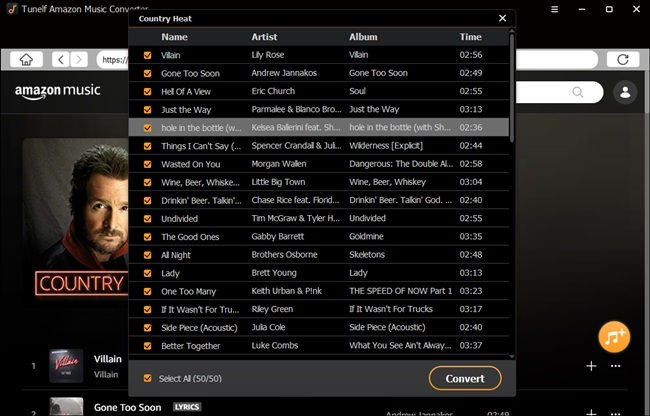Image resolution: width=650 pixels, height=416 pixels.
Task: Uncheck the song Gone Too Soon
Action: [x=148, y=73]
